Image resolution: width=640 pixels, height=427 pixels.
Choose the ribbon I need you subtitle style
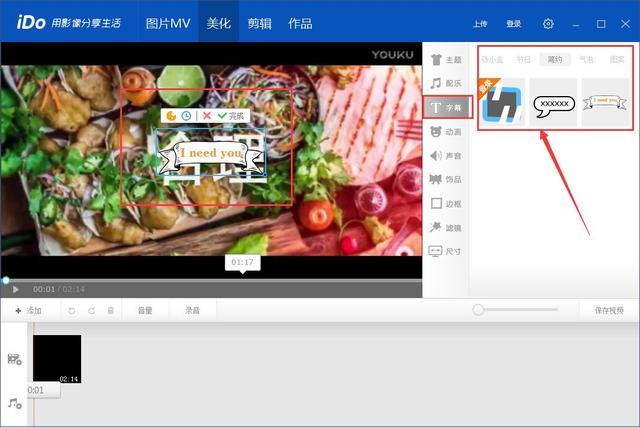pyautogui.click(x=605, y=102)
